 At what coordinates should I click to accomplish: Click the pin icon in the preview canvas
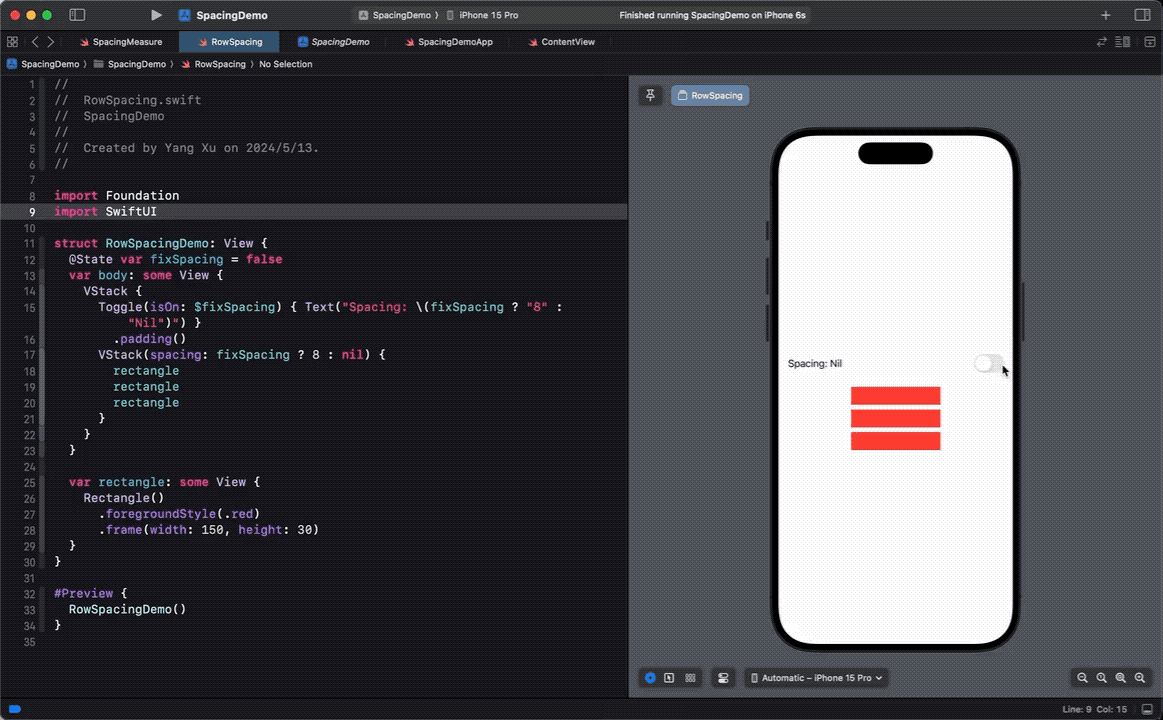pos(650,95)
